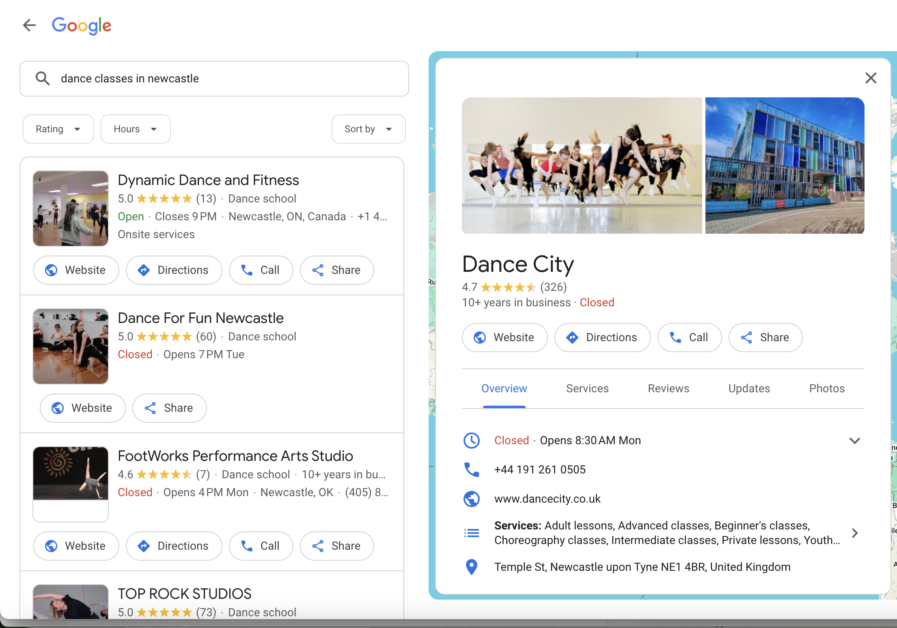The height and width of the screenshot is (628, 897).
Task: Share the FootWorks Performance Arts Studio listing
Action: tap(337, 546)
